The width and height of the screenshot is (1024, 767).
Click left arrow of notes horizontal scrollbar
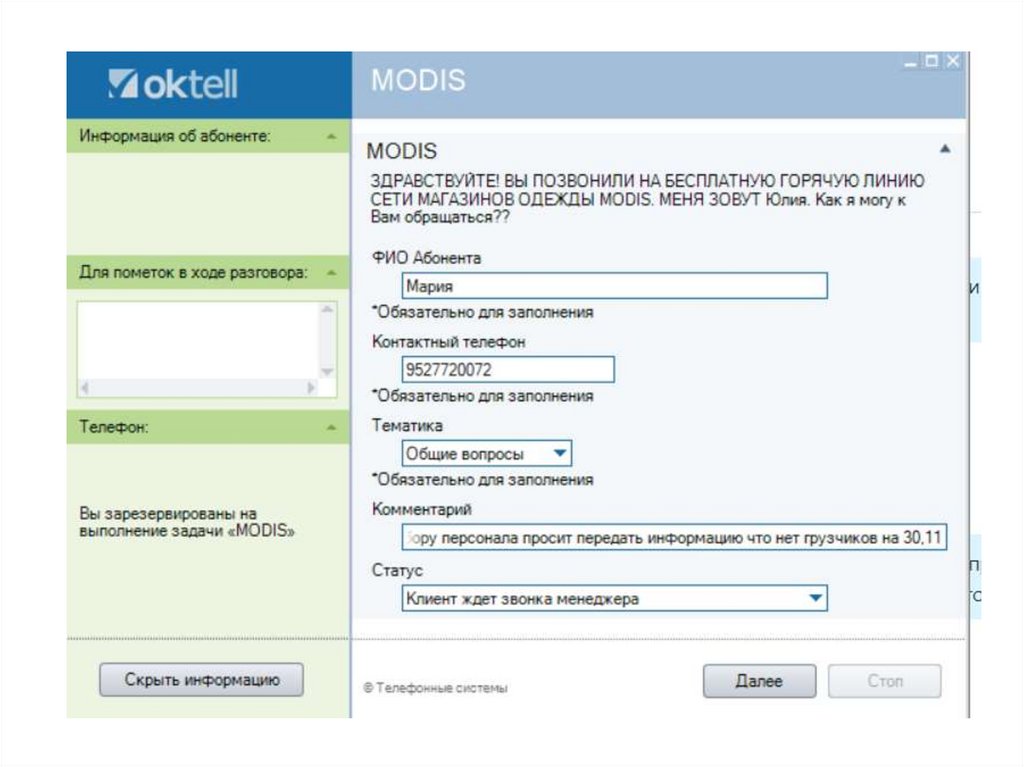[85, 387]
